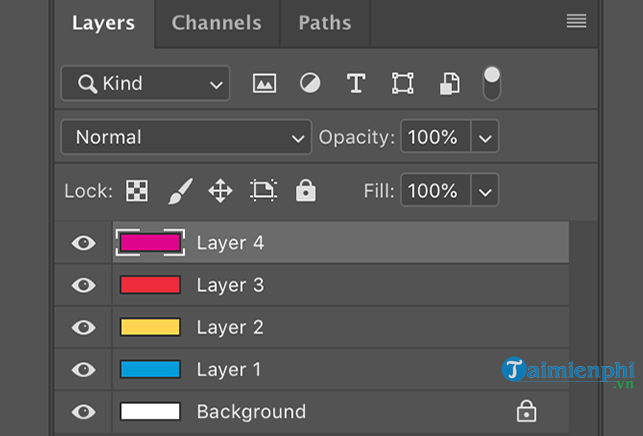Select the Layer 1 name
Screen dimensions: 643x436
228,370
